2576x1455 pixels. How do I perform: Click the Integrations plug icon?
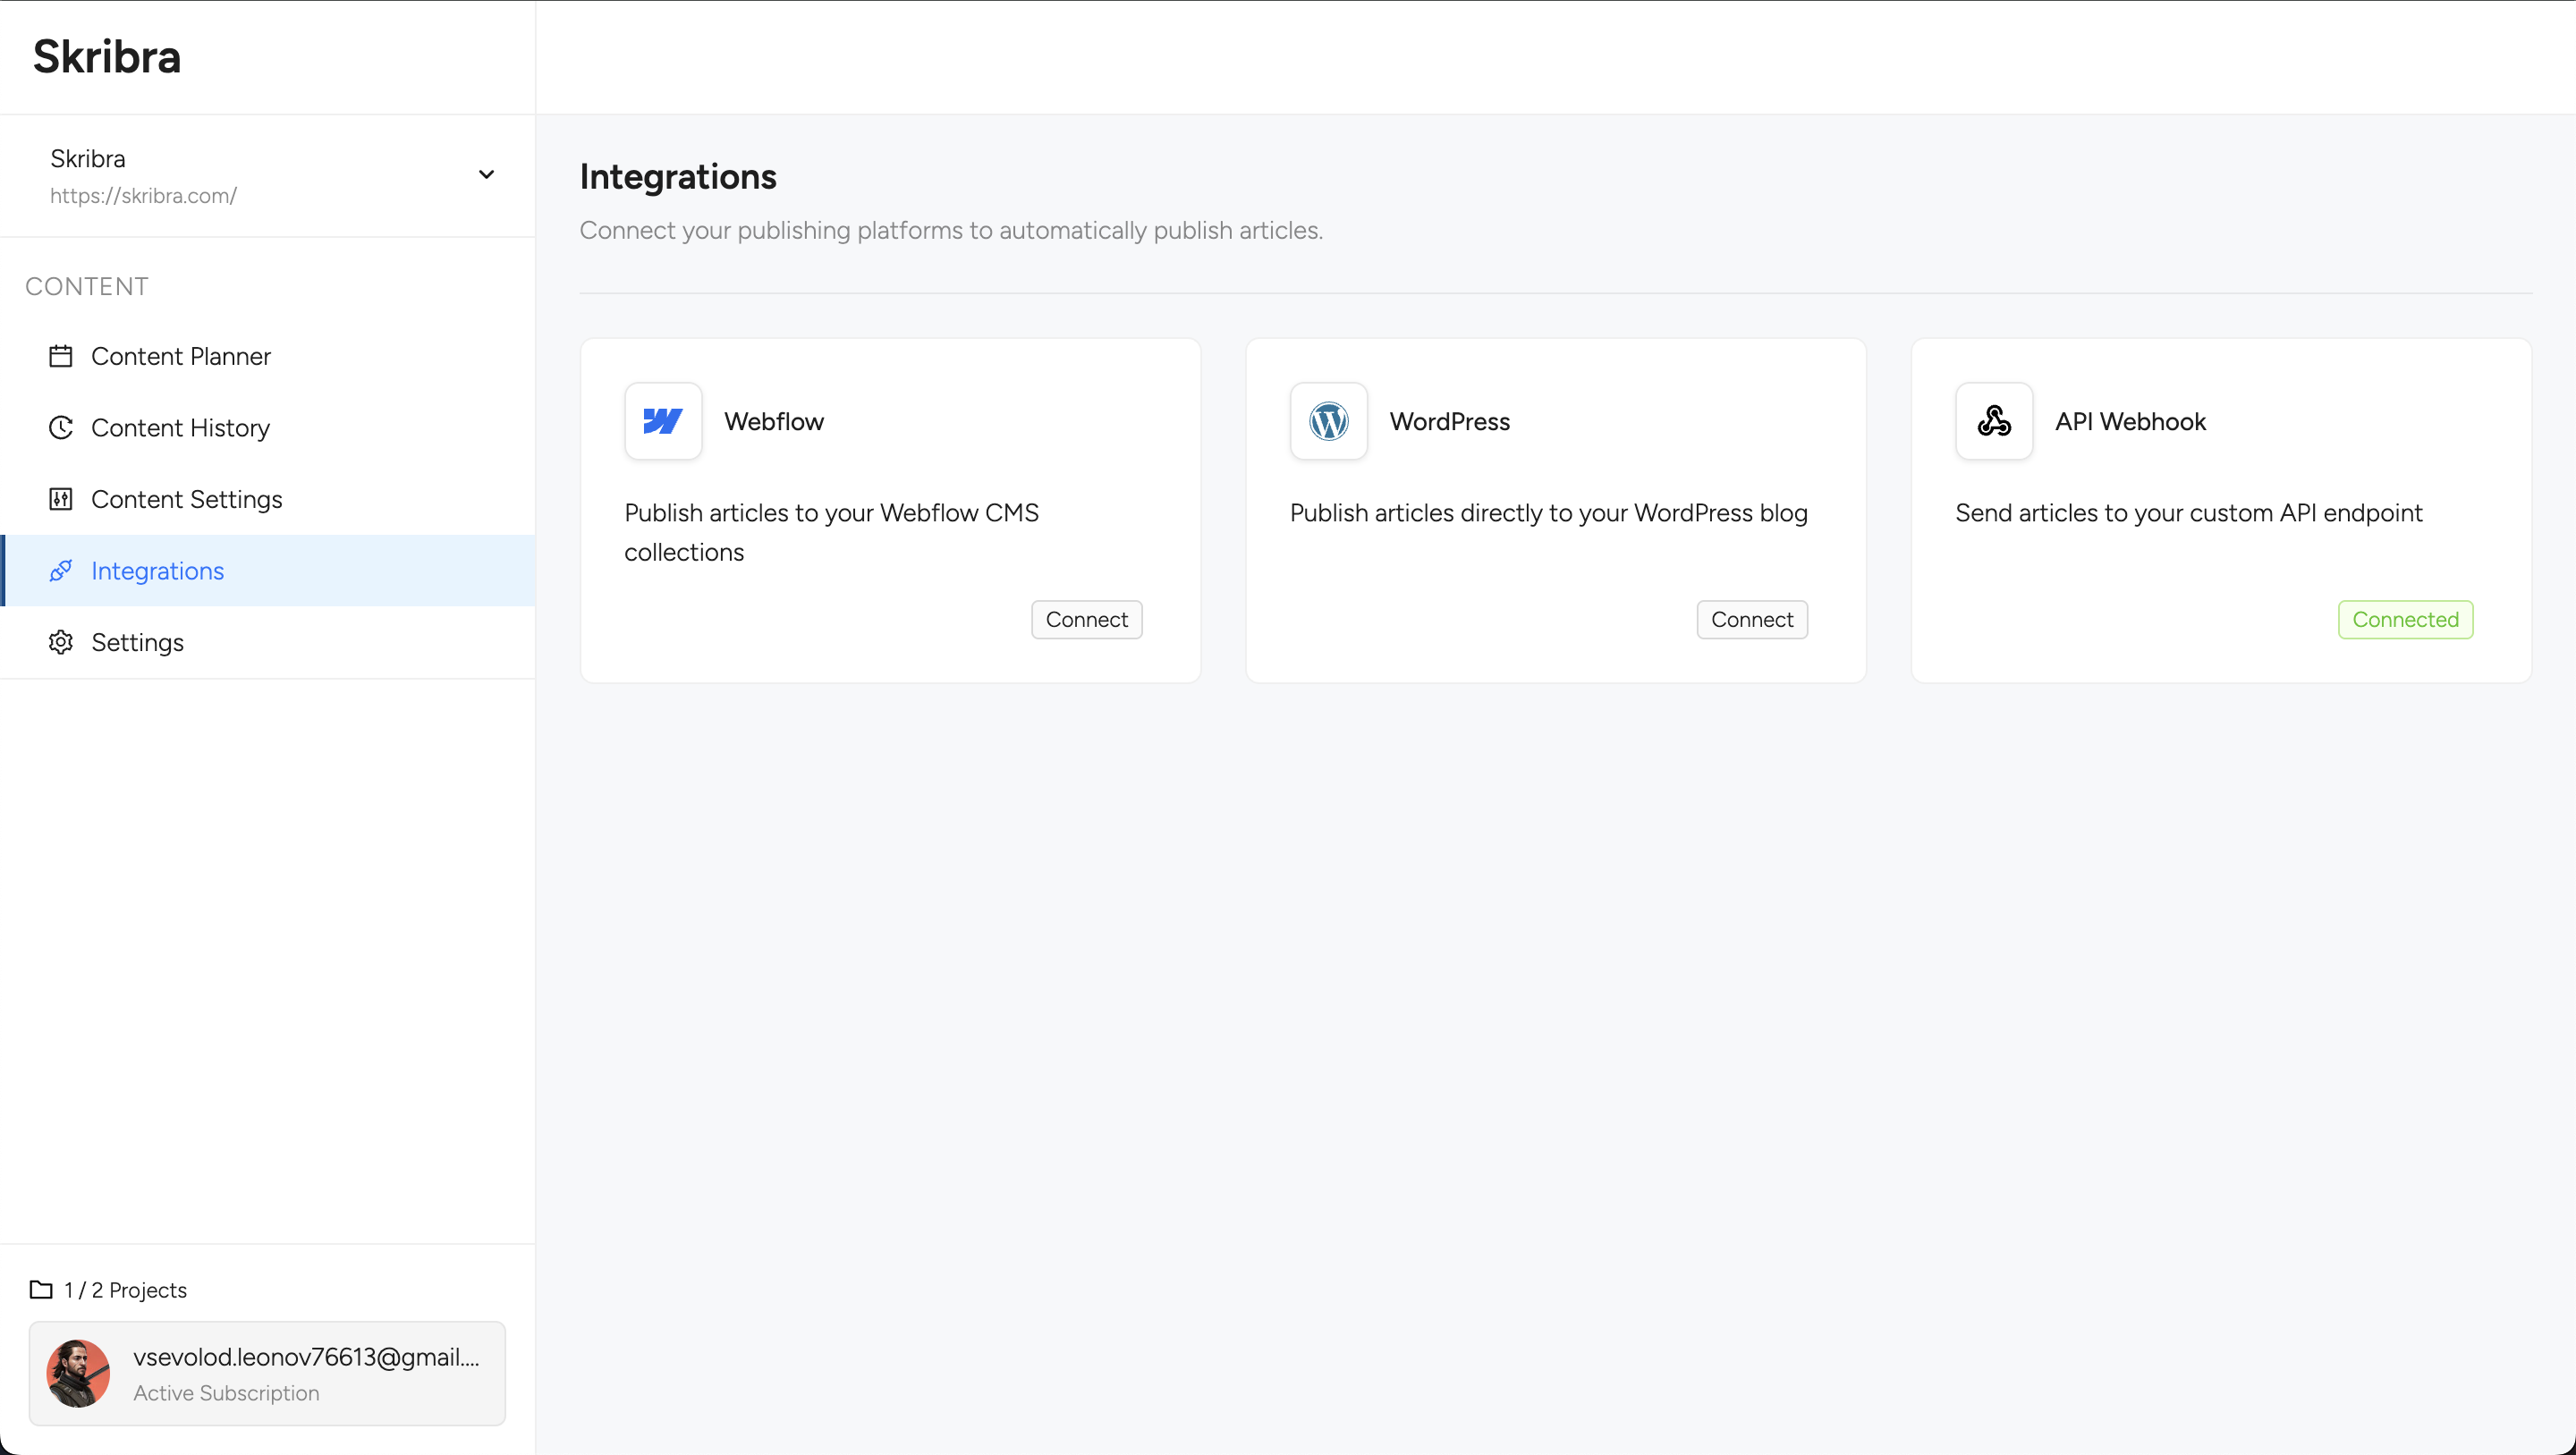(61, 571)
